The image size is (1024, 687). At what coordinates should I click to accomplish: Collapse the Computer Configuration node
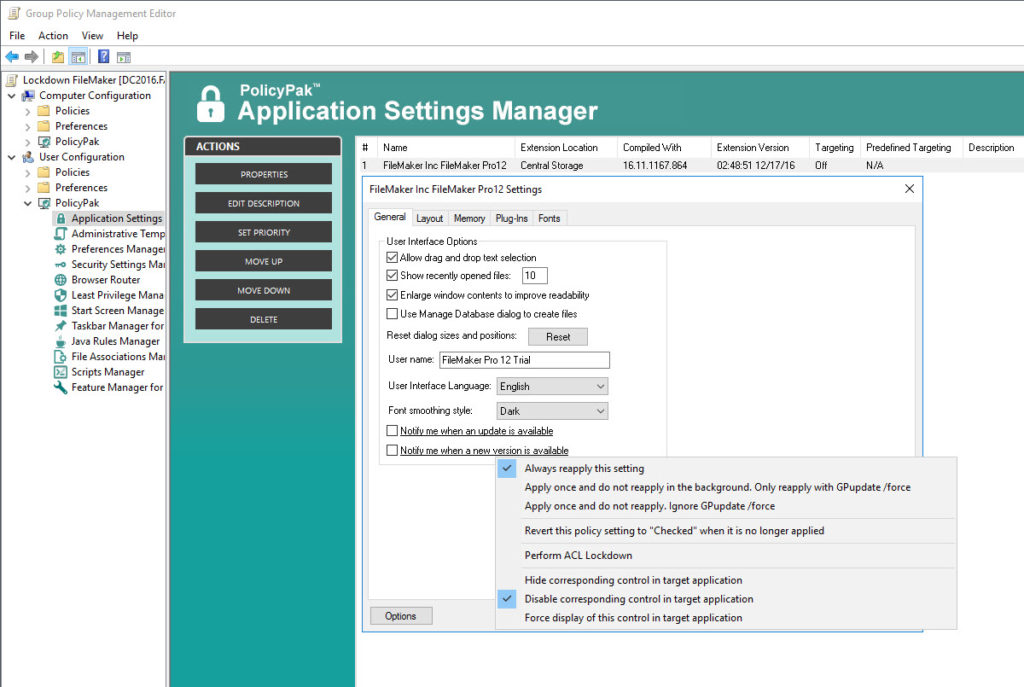point(12,95)
